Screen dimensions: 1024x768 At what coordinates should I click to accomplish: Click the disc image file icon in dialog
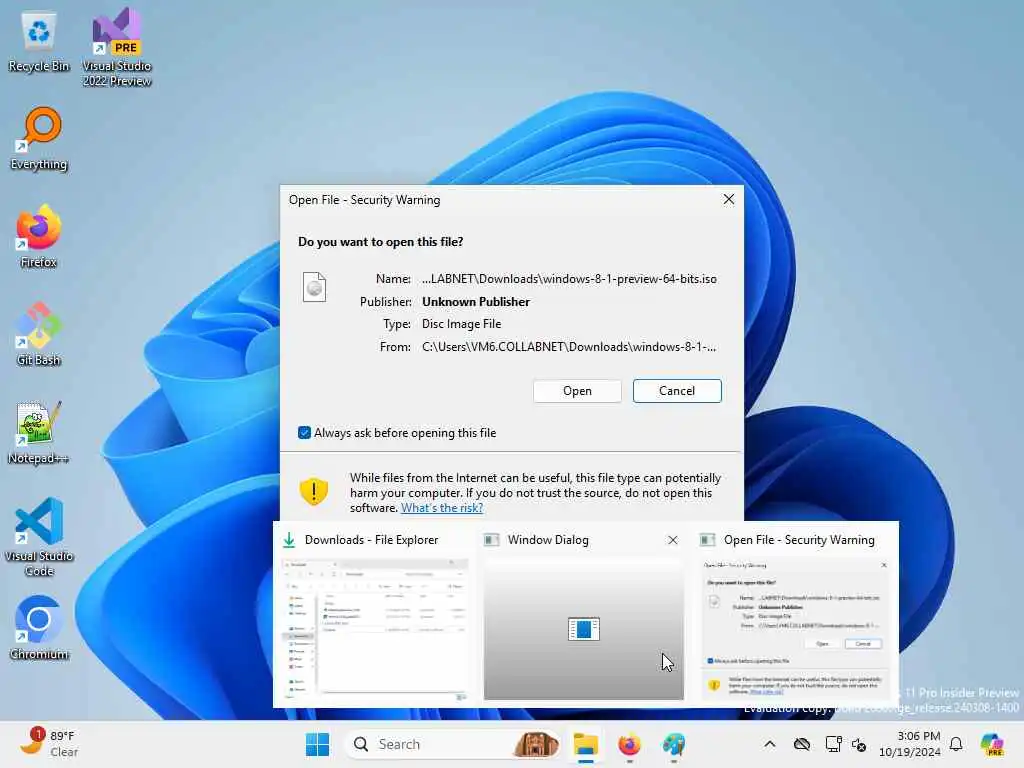[x=314, y=287]
